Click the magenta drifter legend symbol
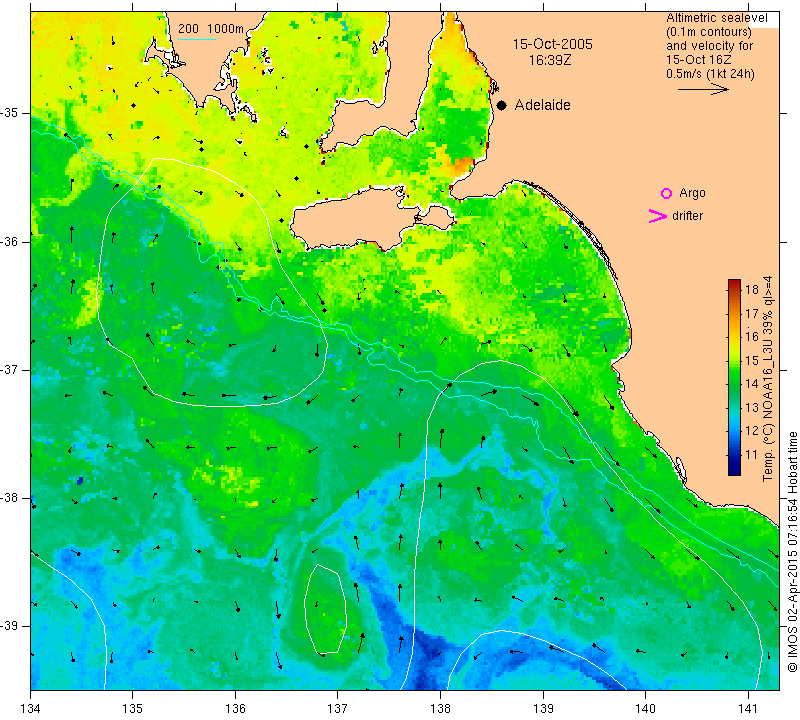 pyautogui.click(x=658, y=216)
